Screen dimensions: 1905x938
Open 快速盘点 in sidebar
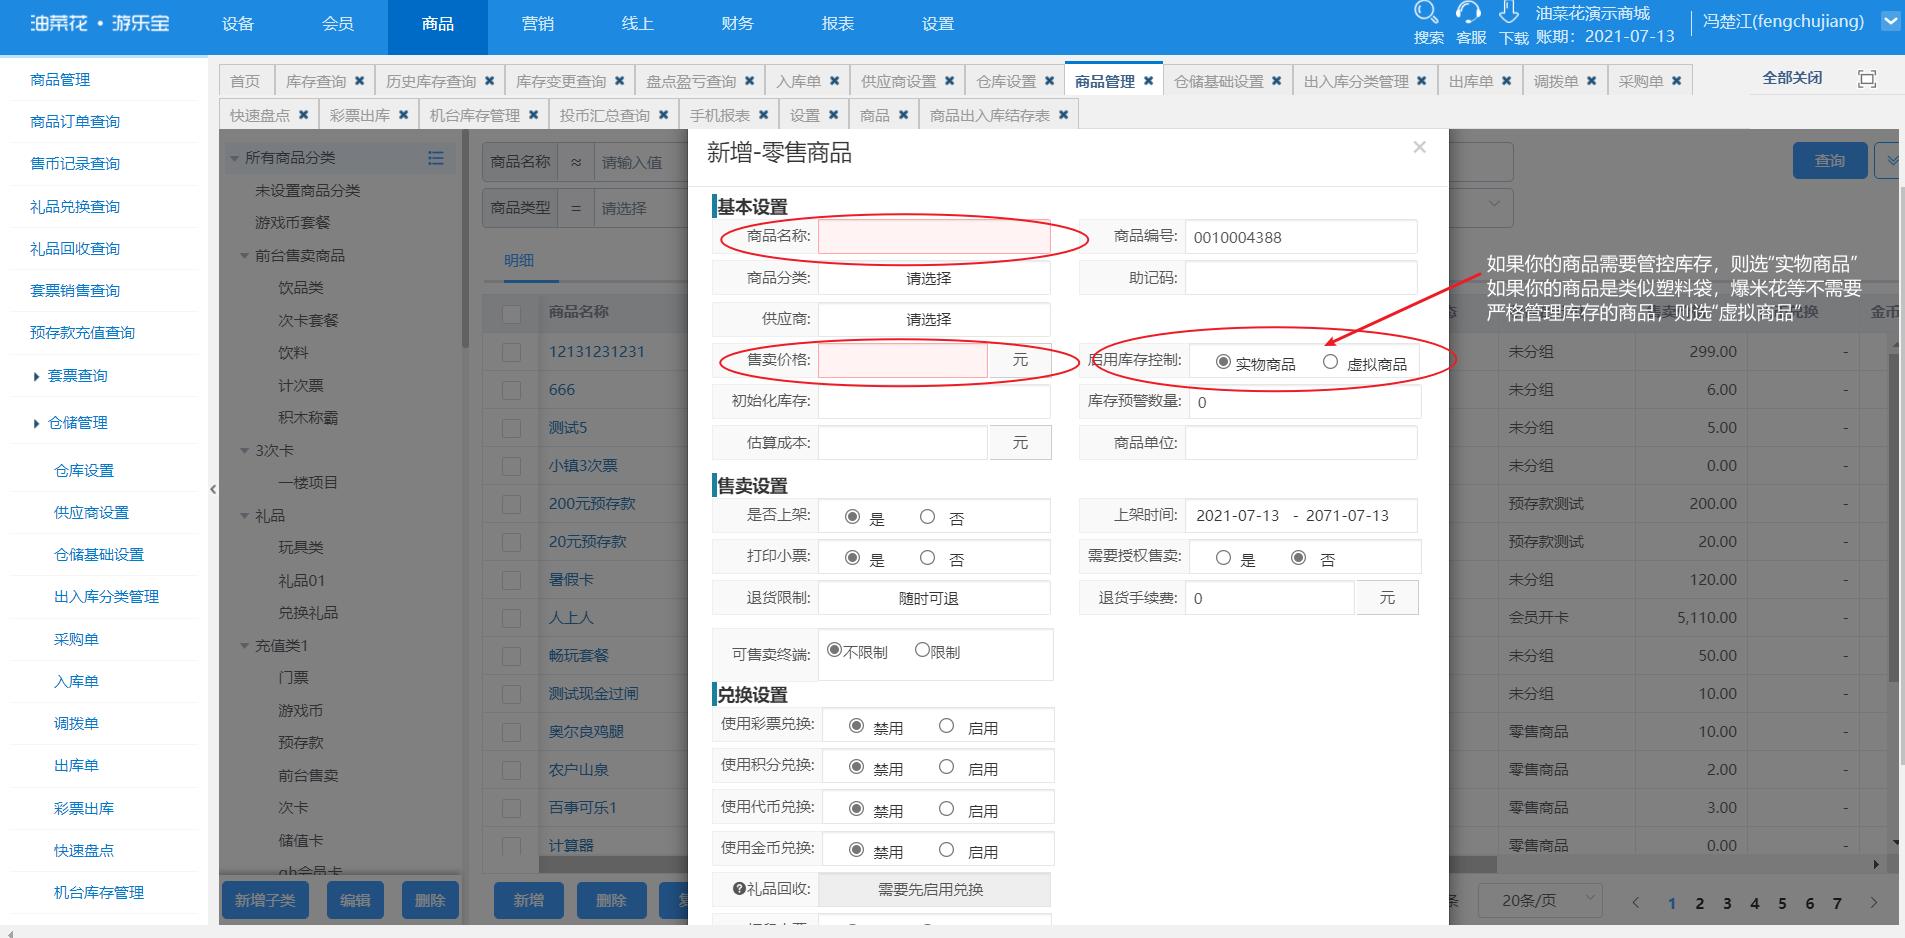(x=84, y=851)
